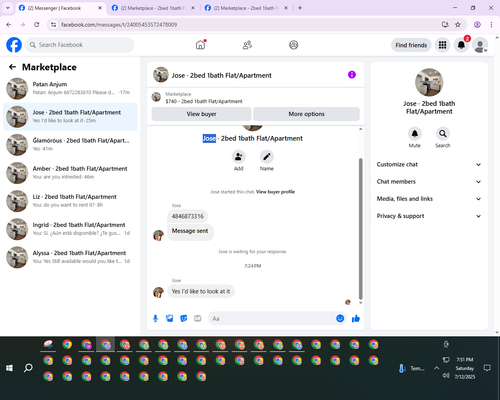
Task: Click the large listing photo in right panel
Action: (x=429, y=82)
